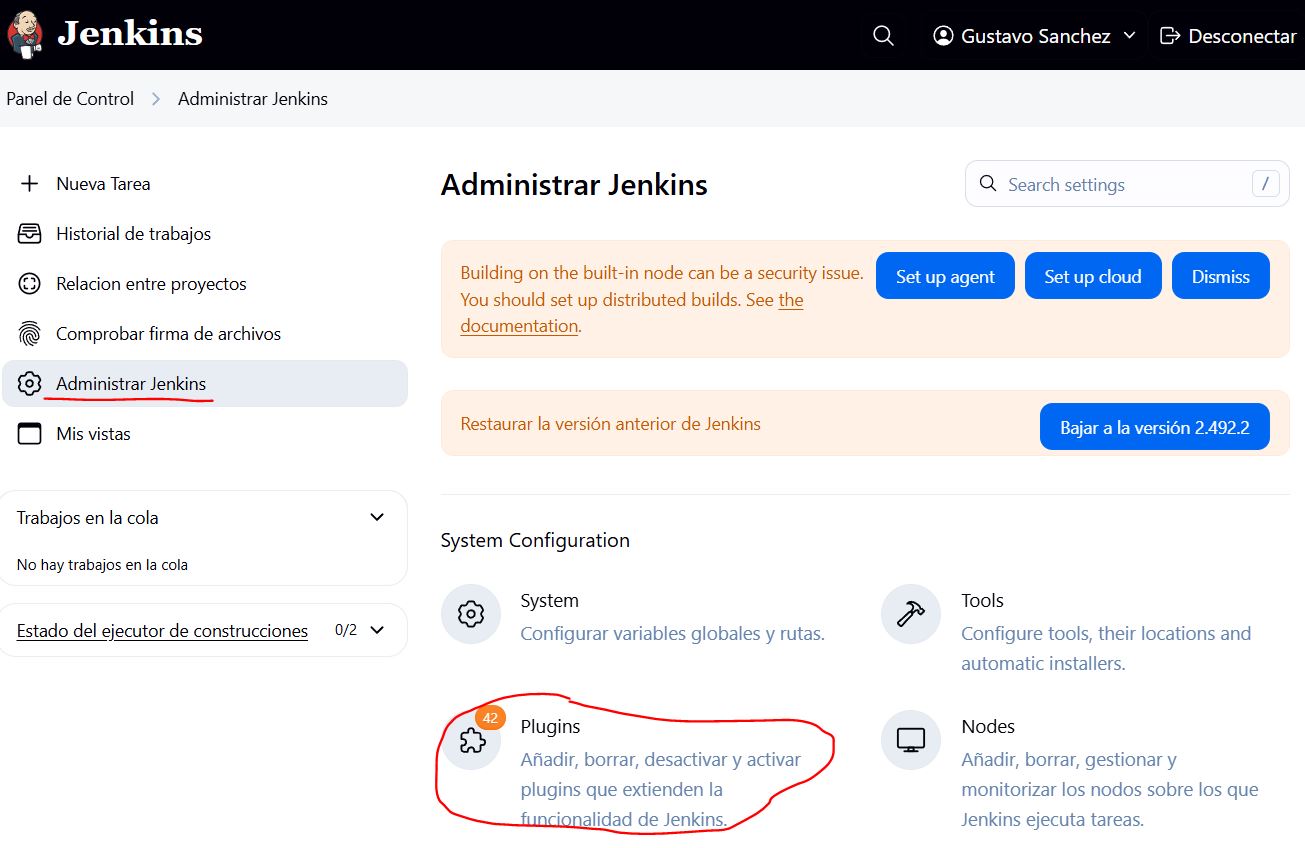Open Historial de trabajos via its icon

(x=29, y=233)
